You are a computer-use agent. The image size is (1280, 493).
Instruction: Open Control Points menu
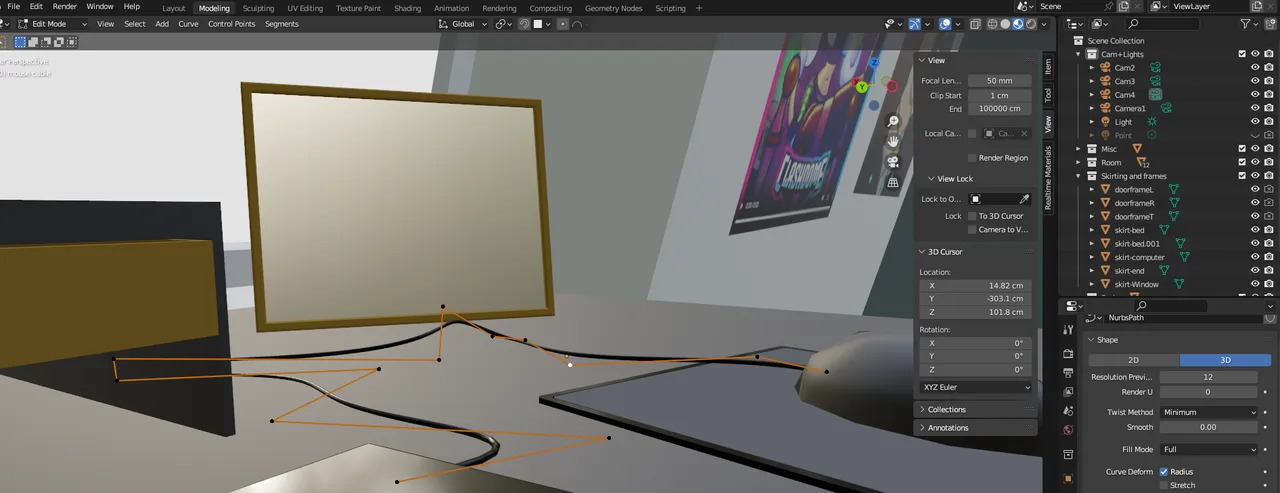pos(231,24)
